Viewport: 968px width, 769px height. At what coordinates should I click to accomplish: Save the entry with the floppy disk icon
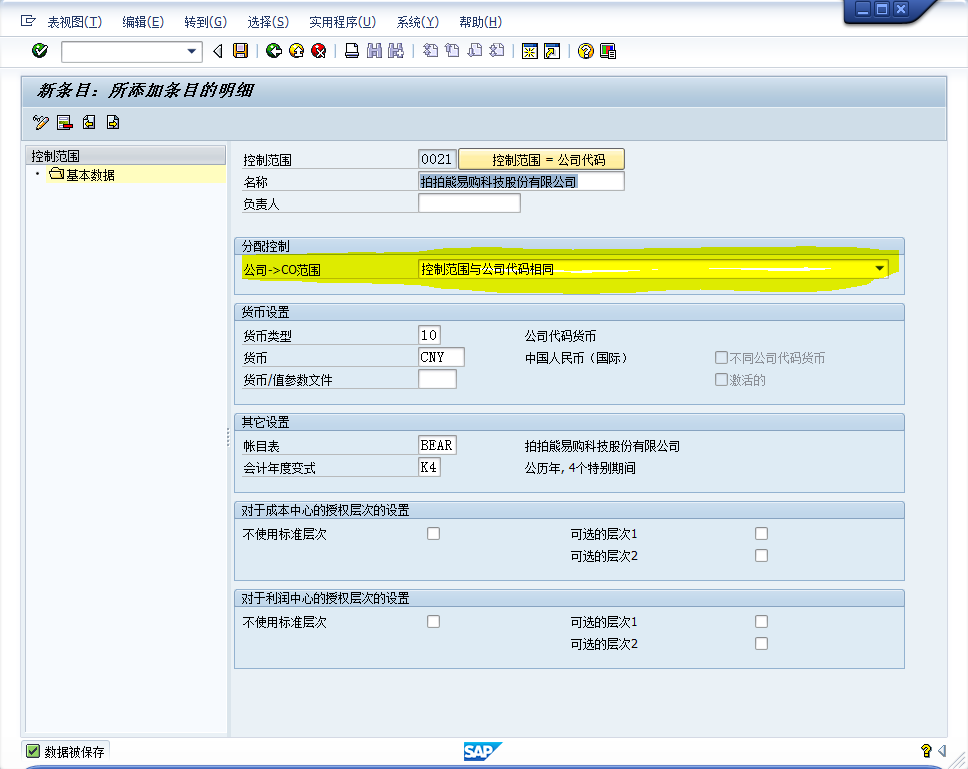pyautogui.click(x=240, y=51)
